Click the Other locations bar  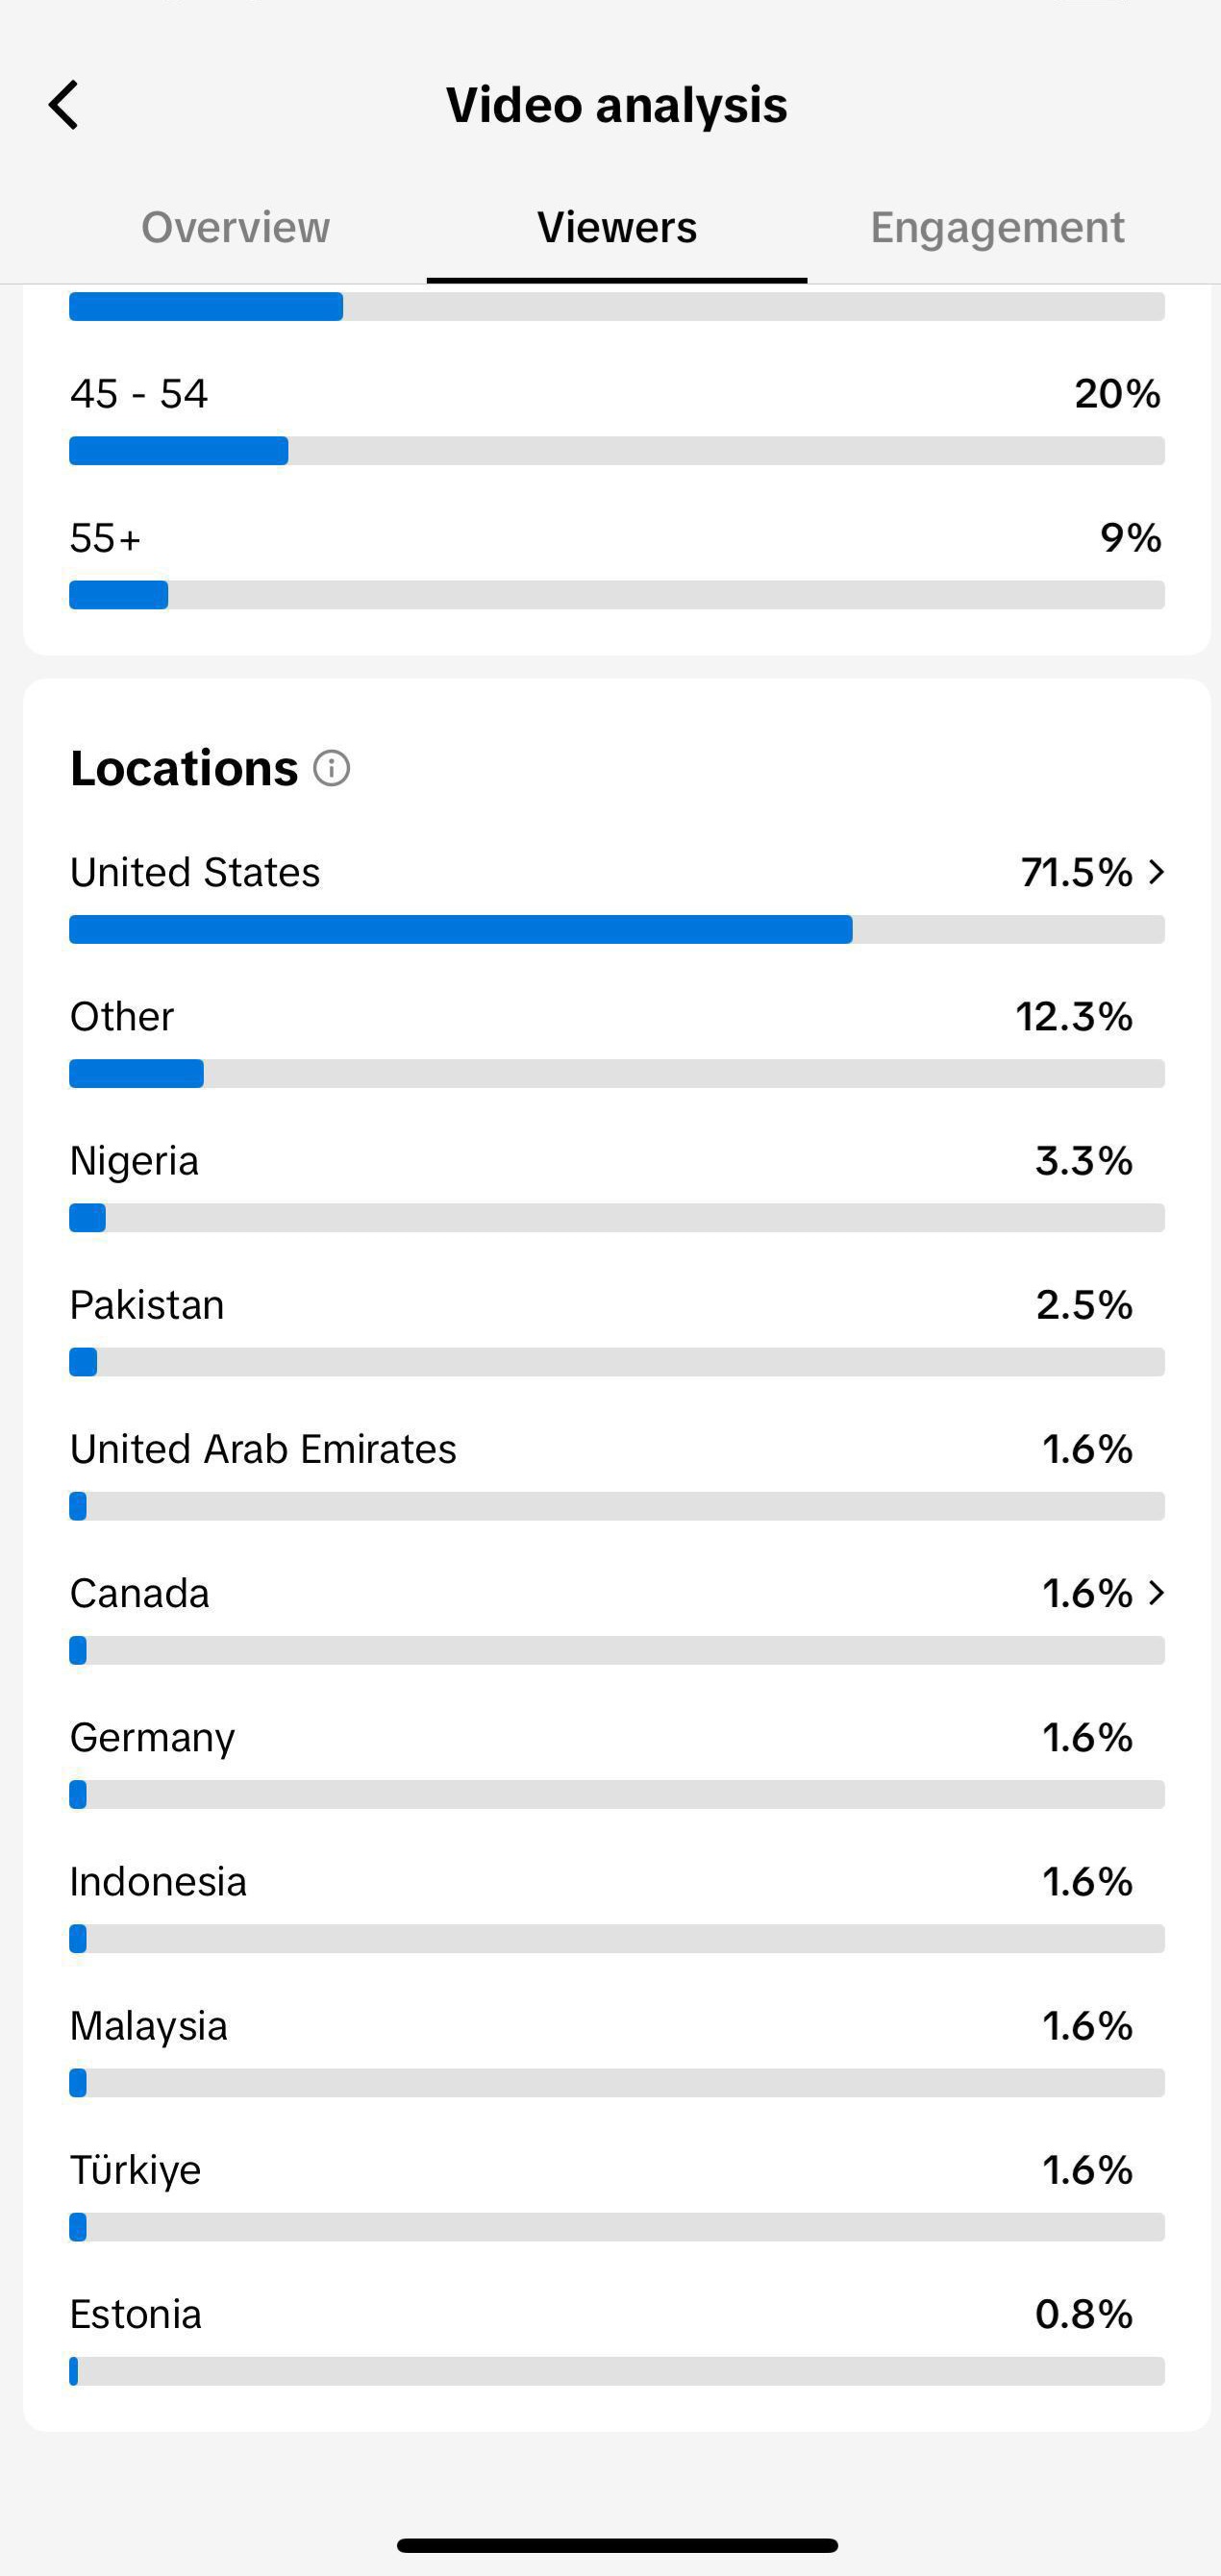pos(617,1073)
